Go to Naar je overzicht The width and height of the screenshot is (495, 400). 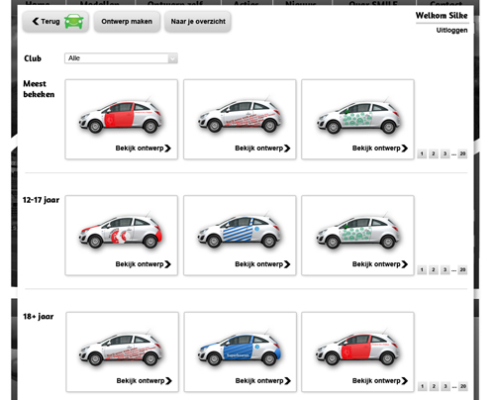pyautogui.click(x=198, y=22)
